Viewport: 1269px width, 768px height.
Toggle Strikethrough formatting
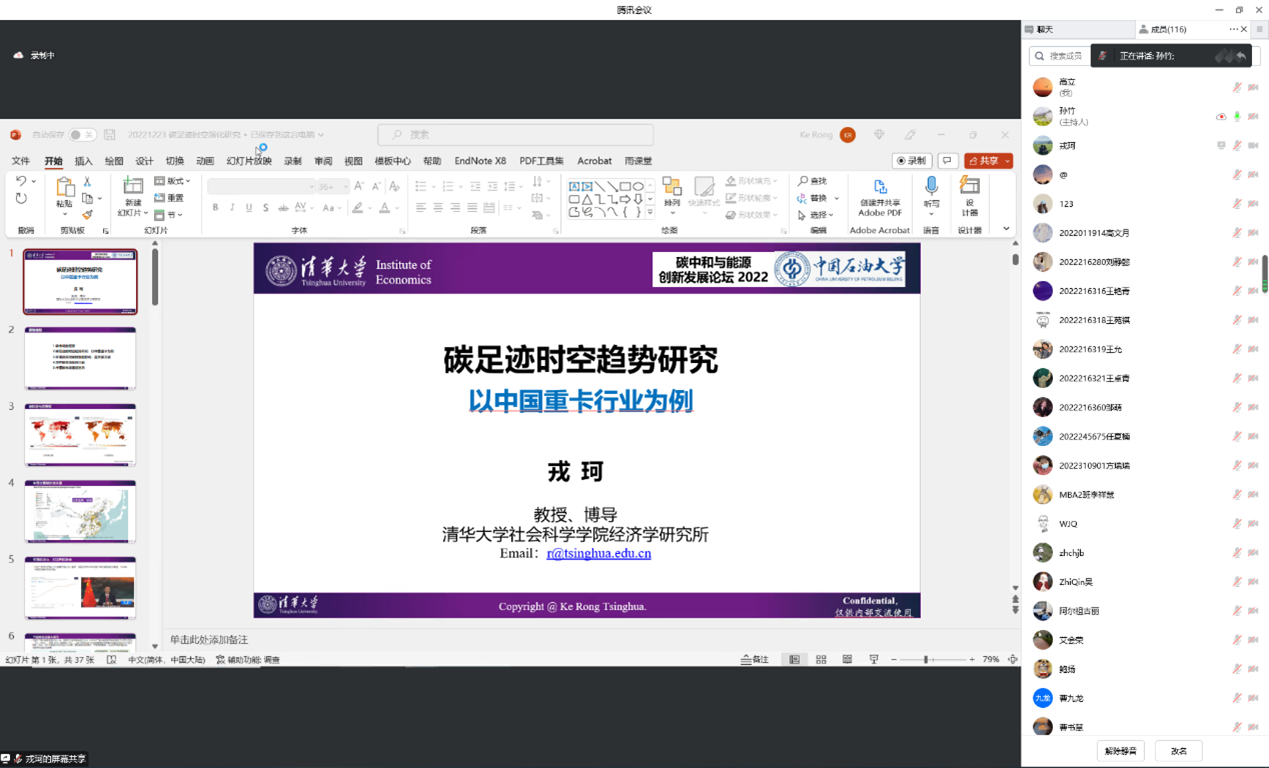point(266,206)
